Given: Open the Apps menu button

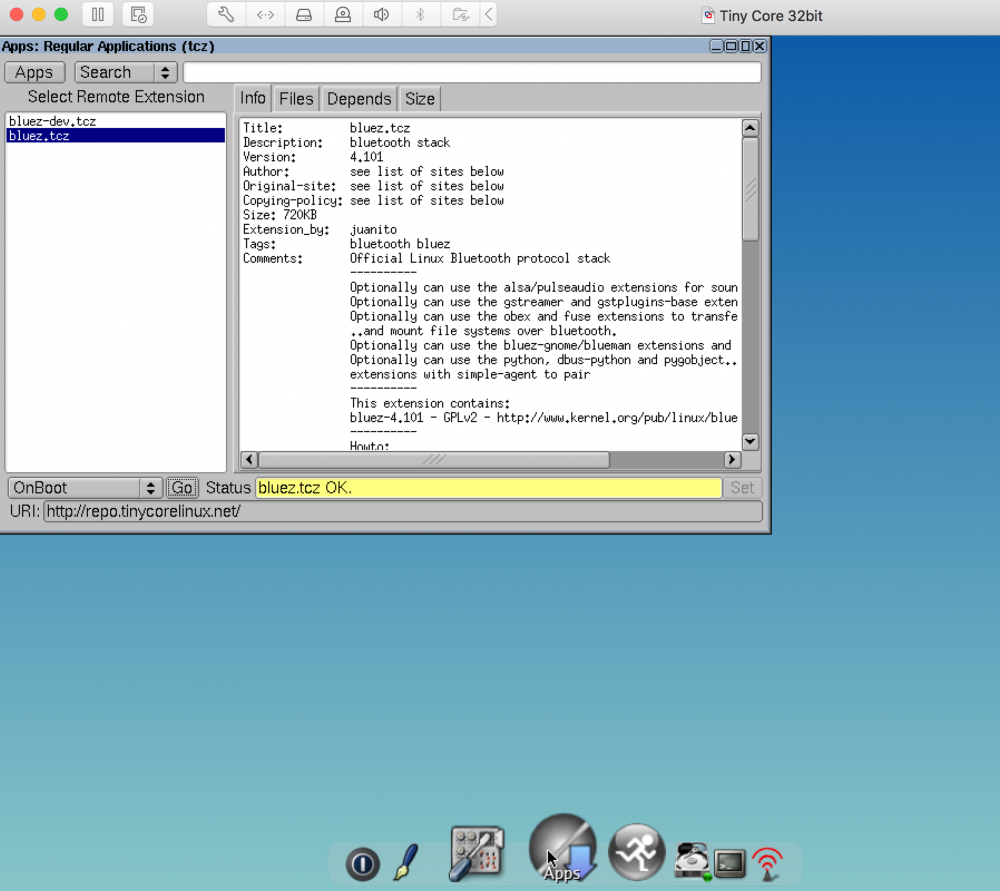Looking at the screenshot, I should (34, 73).
